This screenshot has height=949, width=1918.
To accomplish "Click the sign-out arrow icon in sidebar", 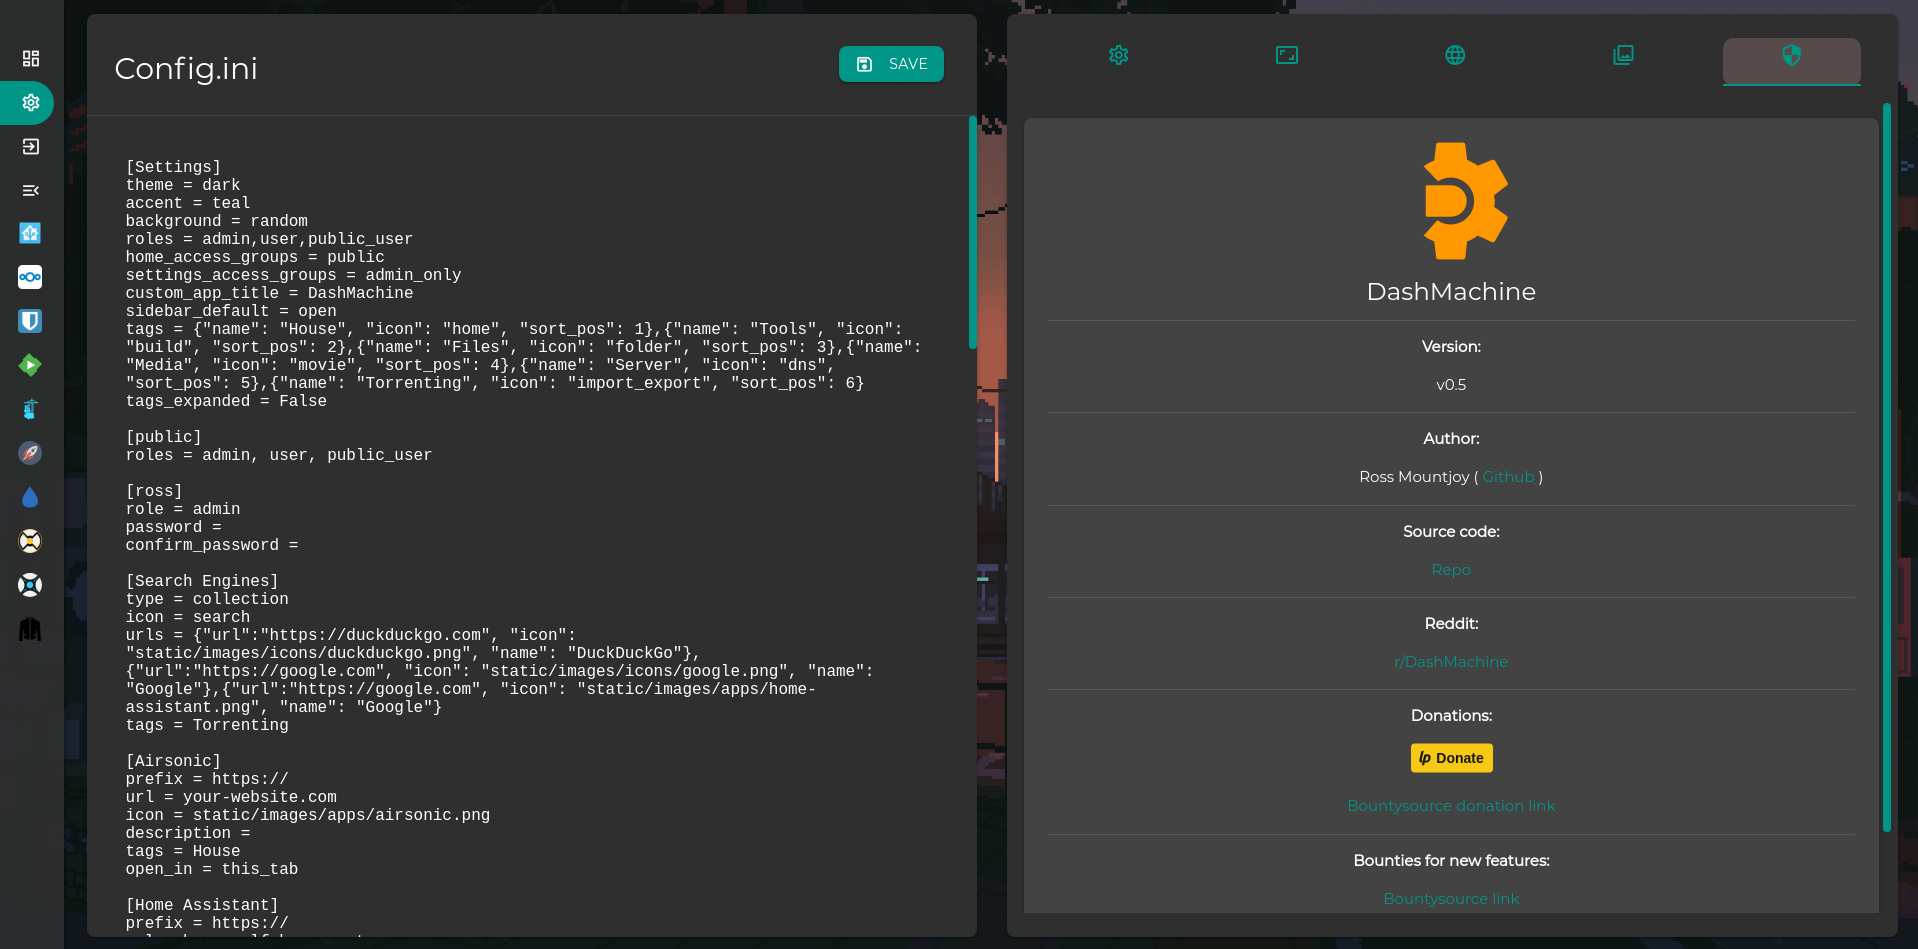I will tap(29, 146).
